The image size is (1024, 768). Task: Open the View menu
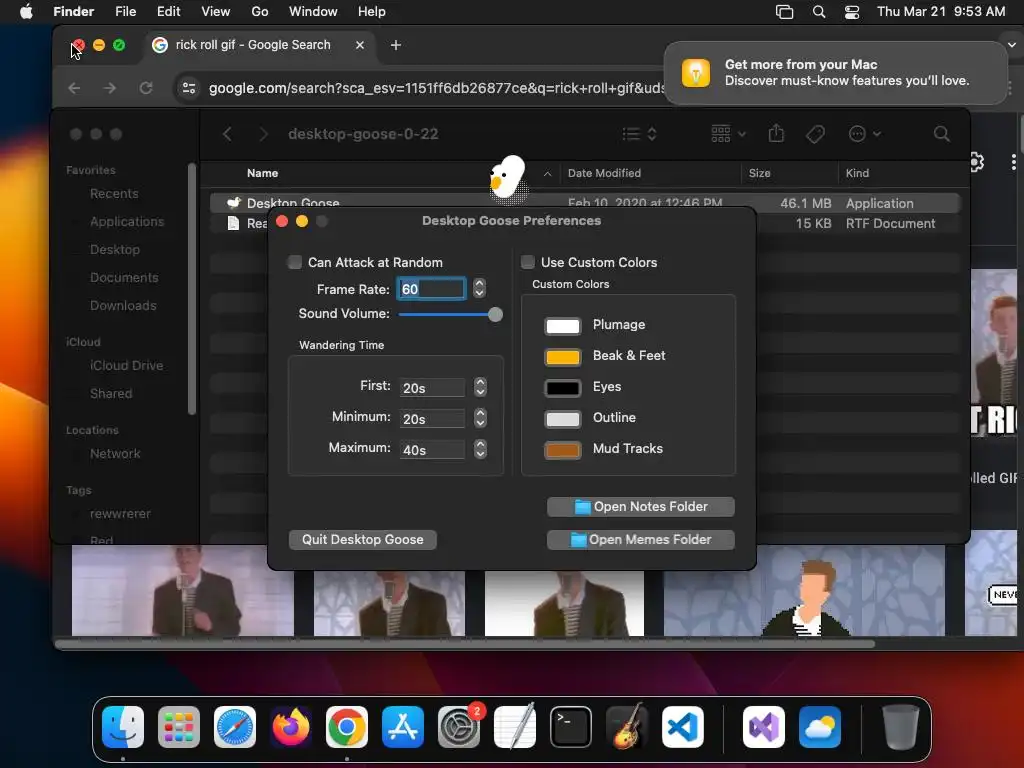pyautogui.click(x=216, y=12)
